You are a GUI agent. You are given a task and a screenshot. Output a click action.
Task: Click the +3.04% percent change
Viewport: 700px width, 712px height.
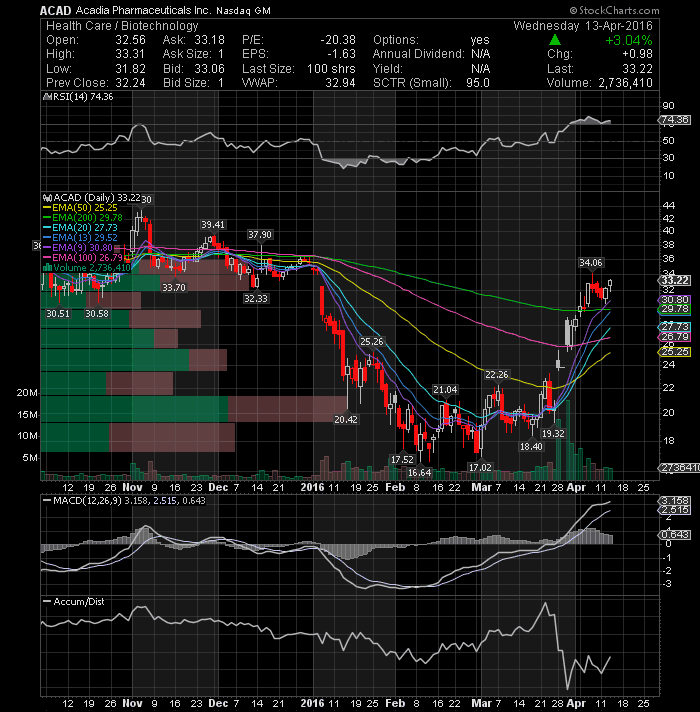[629, 40]
